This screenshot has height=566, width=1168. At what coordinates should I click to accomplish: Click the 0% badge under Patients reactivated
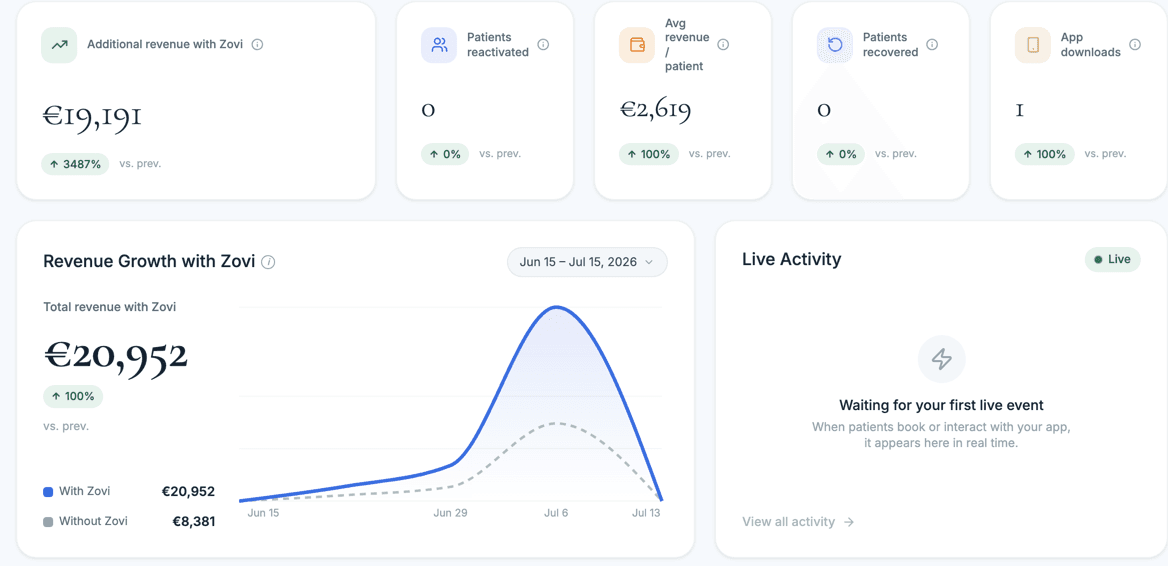tap(445, 154)
